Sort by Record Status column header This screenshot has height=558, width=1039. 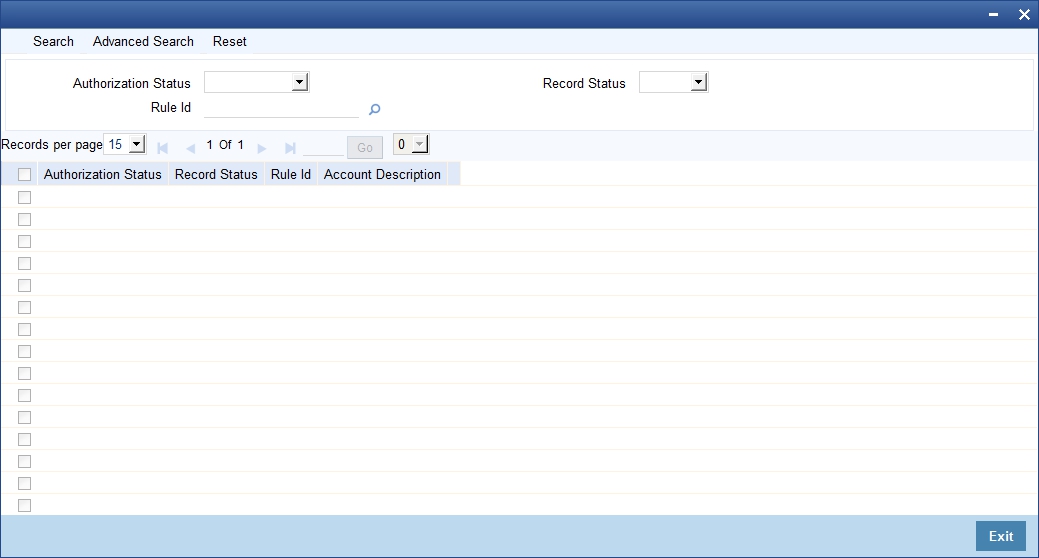pos(216,174)
